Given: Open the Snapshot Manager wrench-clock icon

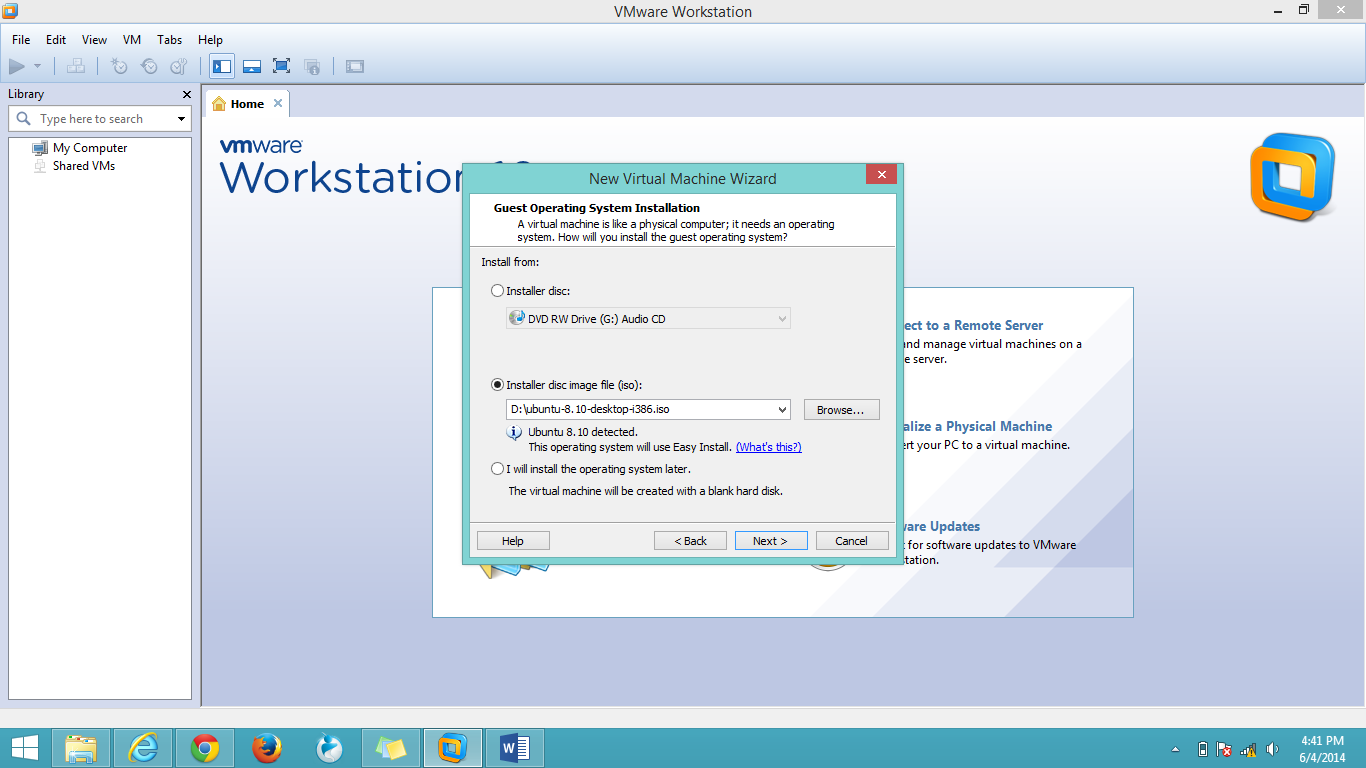Looking at the screenshot, I should tap(178, 66).
